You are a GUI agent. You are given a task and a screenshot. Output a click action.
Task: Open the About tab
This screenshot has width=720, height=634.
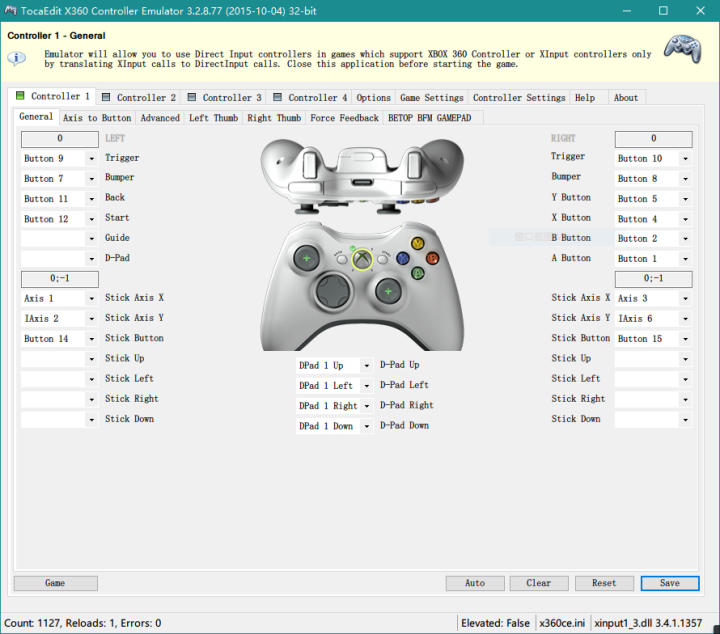point(626,97)
